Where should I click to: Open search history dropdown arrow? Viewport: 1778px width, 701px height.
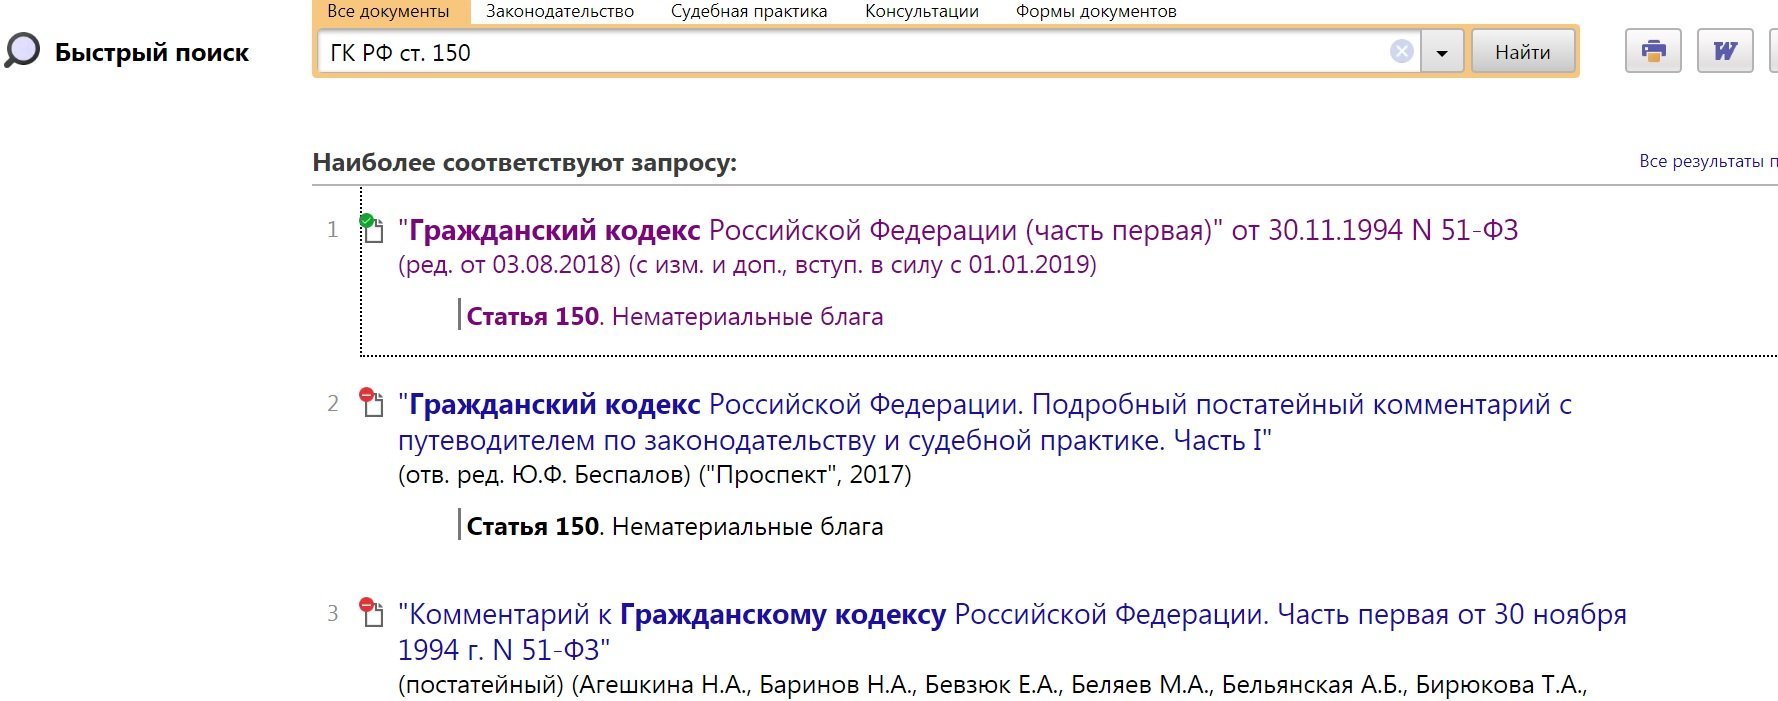pos(1442,52)
